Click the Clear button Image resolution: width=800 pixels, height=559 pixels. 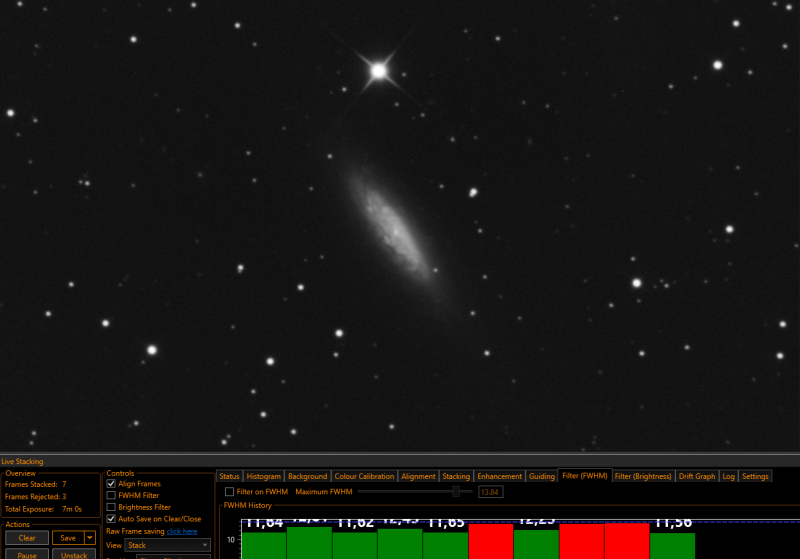(x=27, y=538)
